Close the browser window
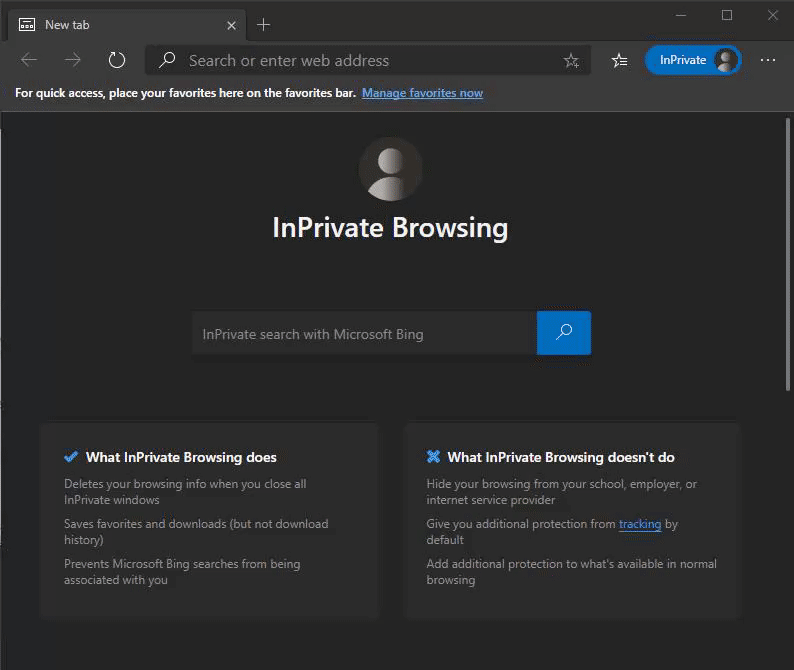Screen dimensions: 794x670 [x=773, y=15]
